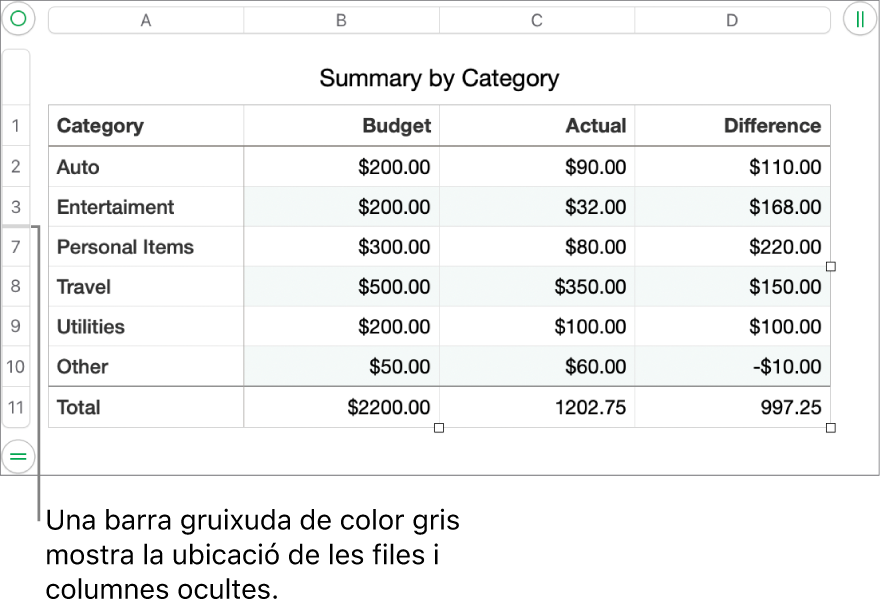Select column header C
880x609 pixels.
pos(537,18)
